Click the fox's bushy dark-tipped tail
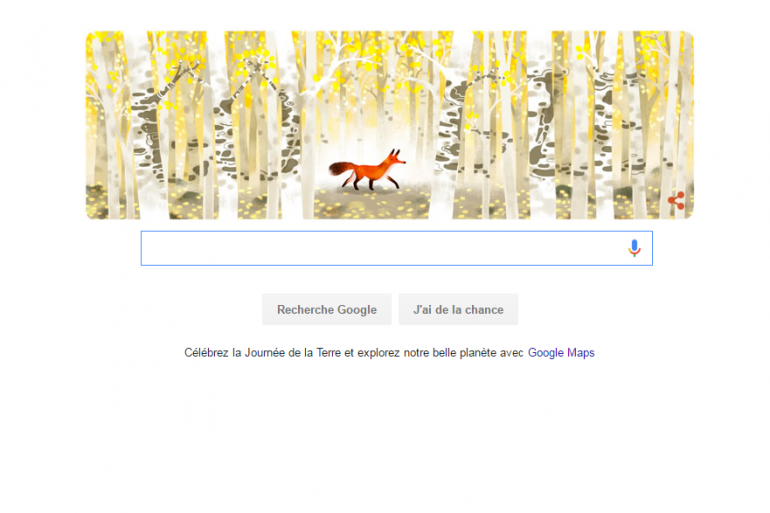 point(341,169)
